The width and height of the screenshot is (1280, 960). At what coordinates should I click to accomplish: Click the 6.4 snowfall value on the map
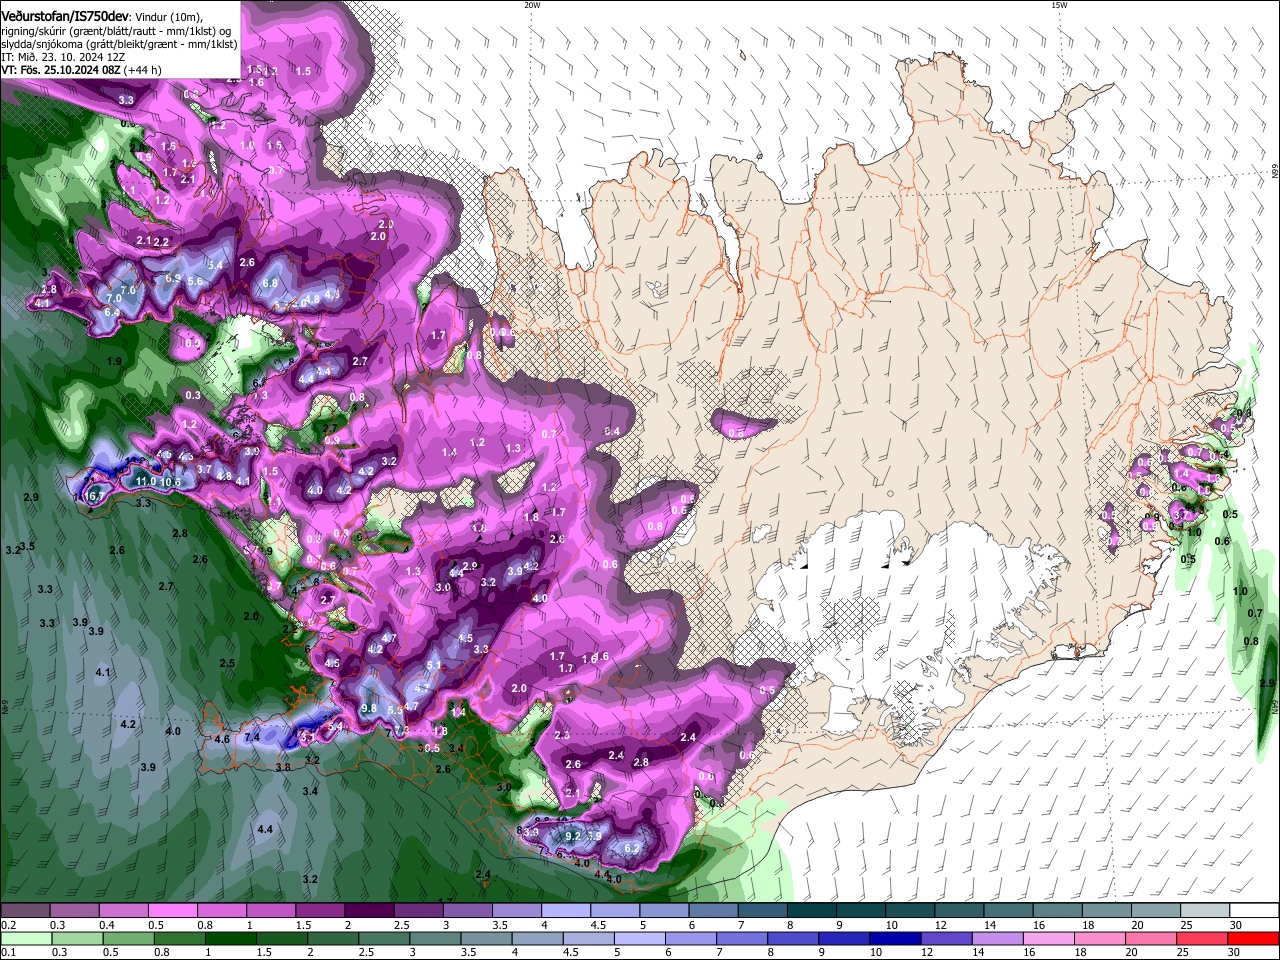pos(112,312)
